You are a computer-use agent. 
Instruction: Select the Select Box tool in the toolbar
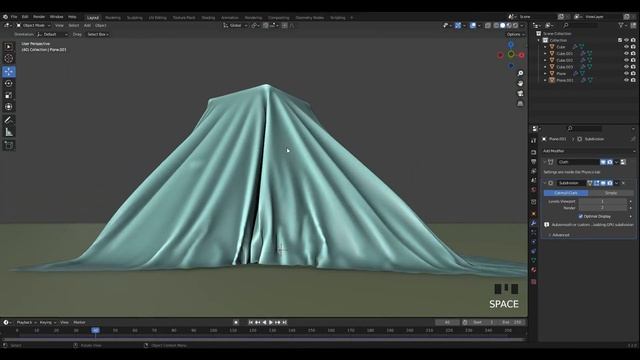click(x=9, y=47)
